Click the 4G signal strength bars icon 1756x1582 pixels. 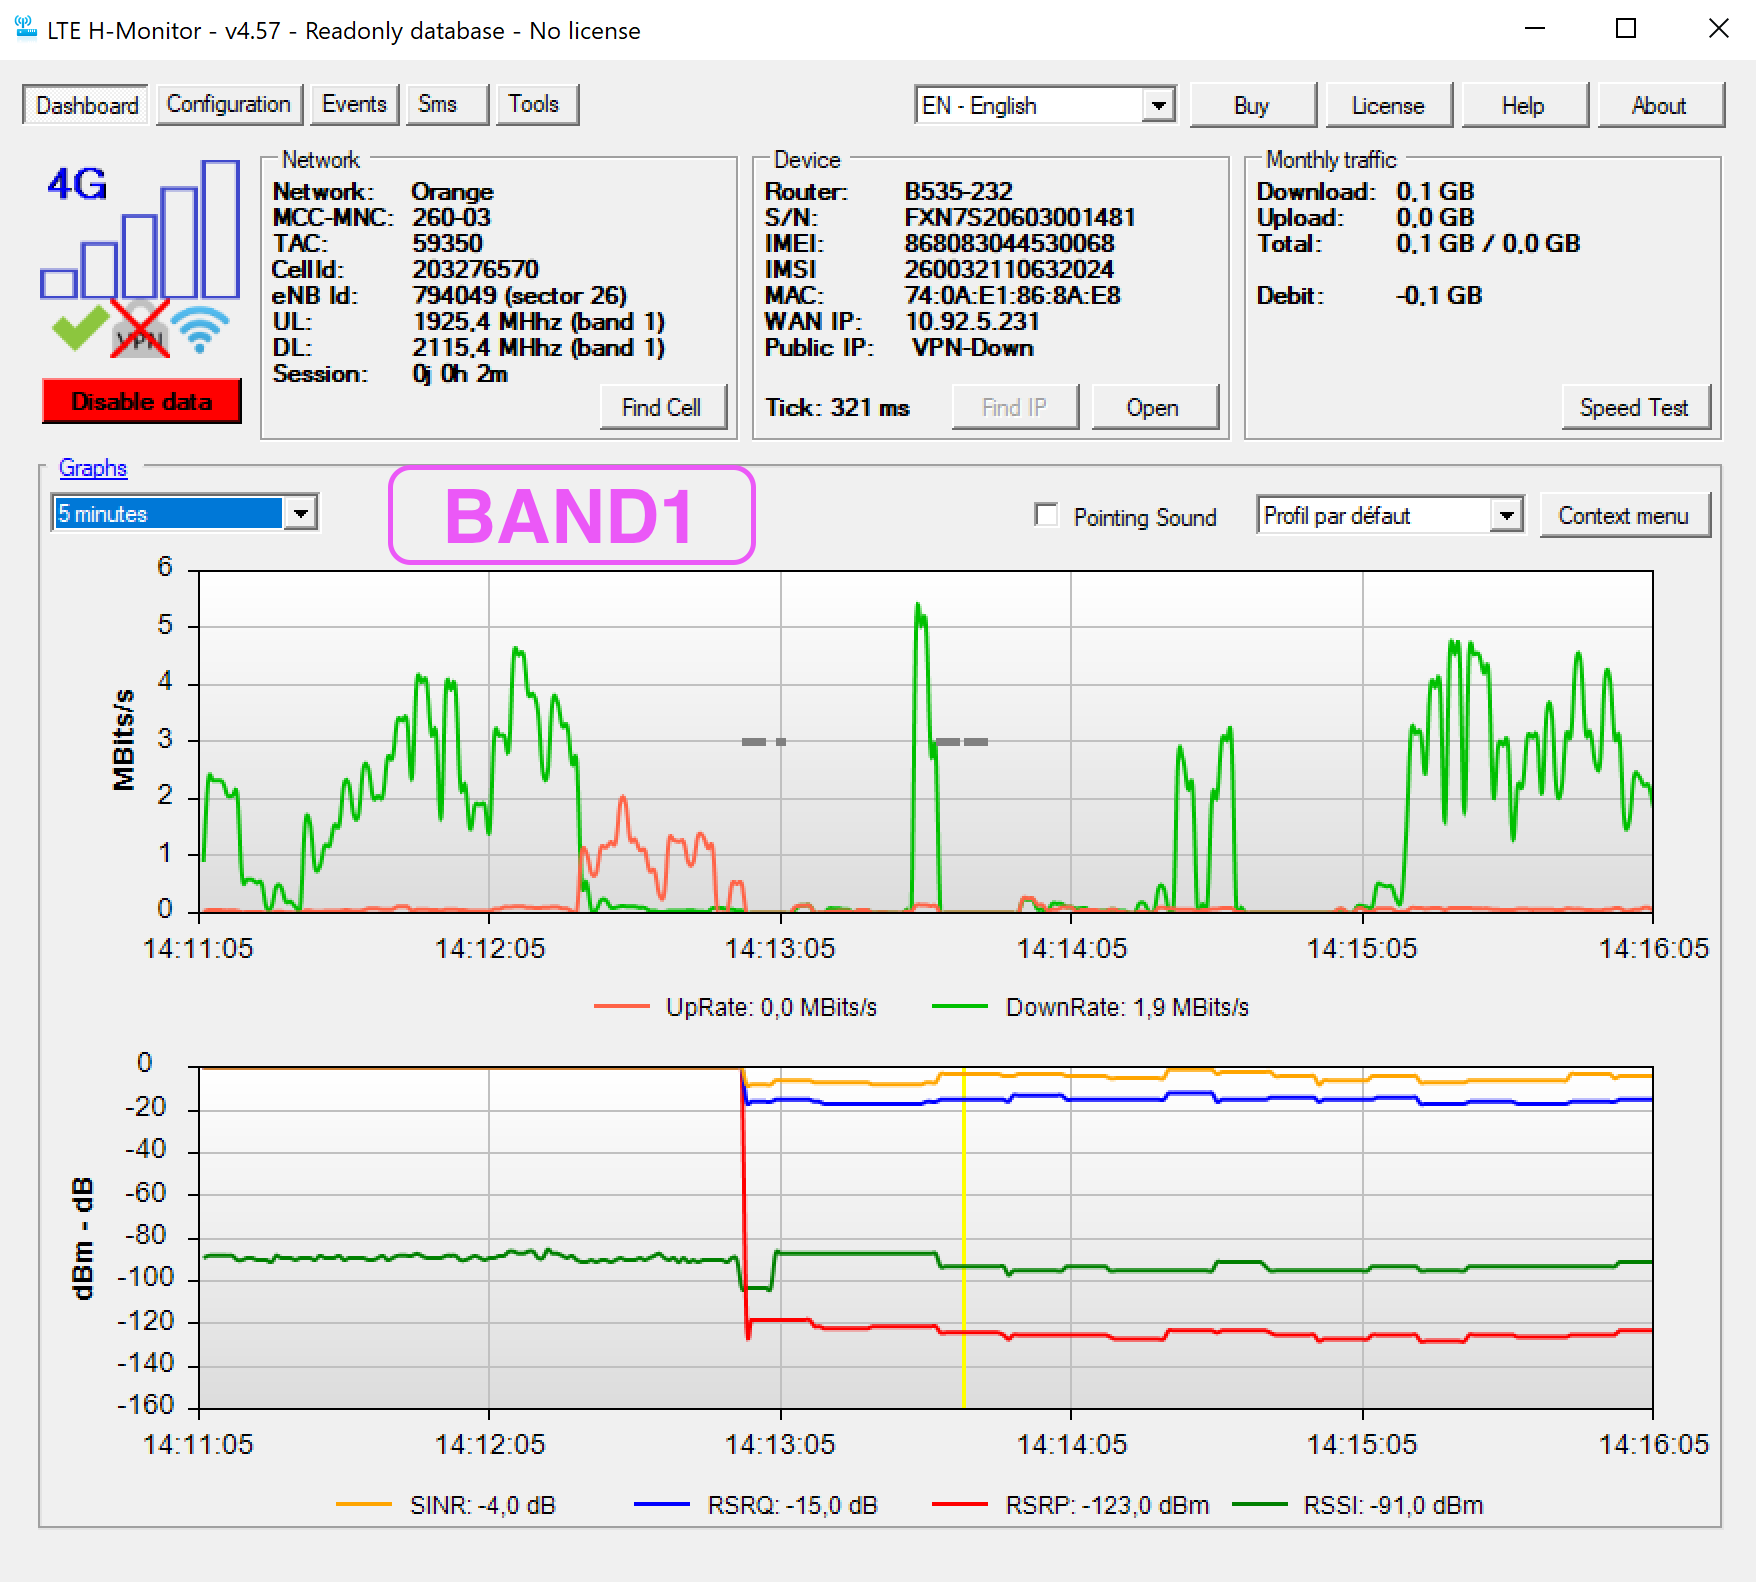[140, 229]
